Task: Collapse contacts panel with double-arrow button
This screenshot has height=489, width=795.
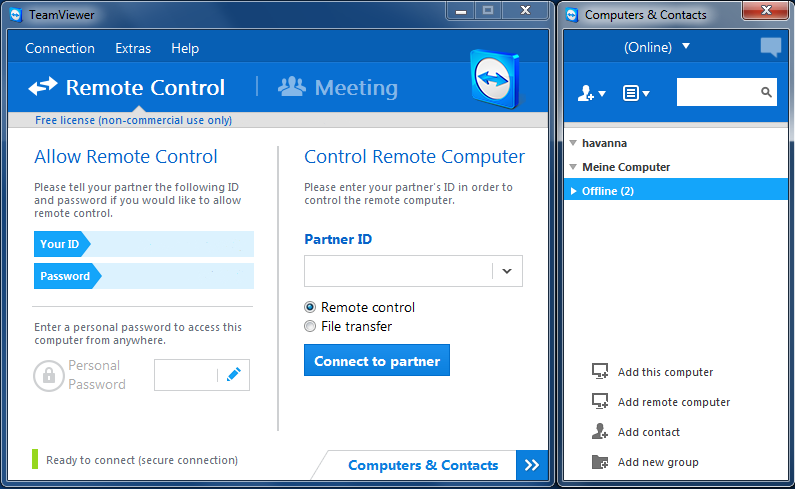Action: point(532,465)
